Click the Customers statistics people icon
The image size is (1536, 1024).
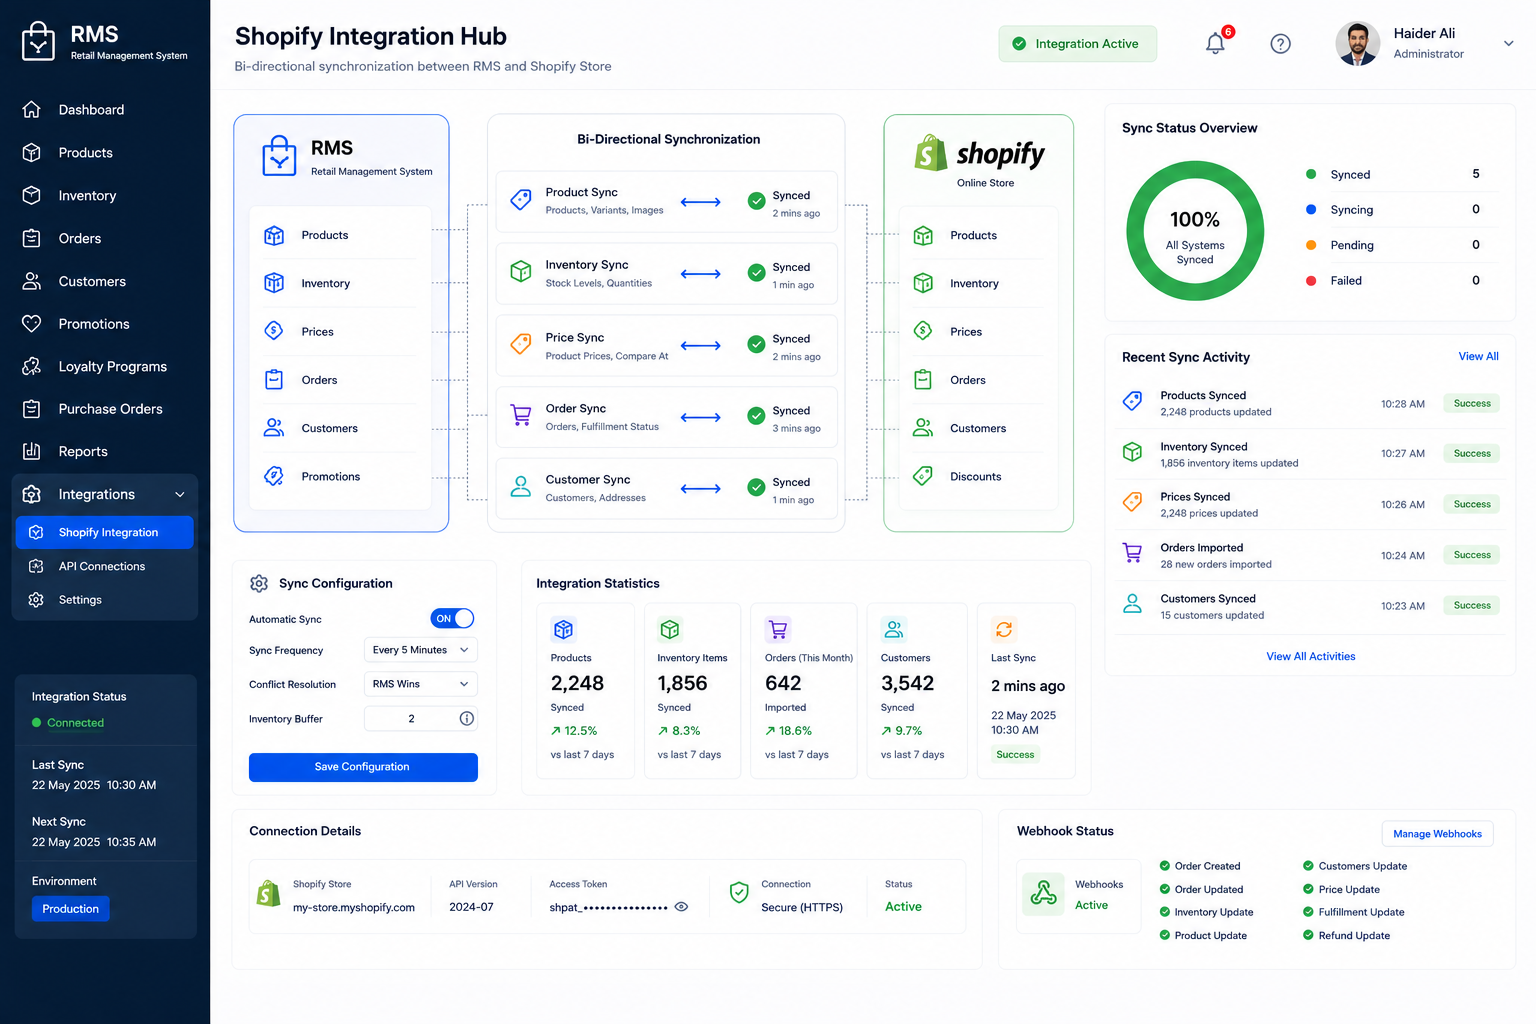coord(894,629)
